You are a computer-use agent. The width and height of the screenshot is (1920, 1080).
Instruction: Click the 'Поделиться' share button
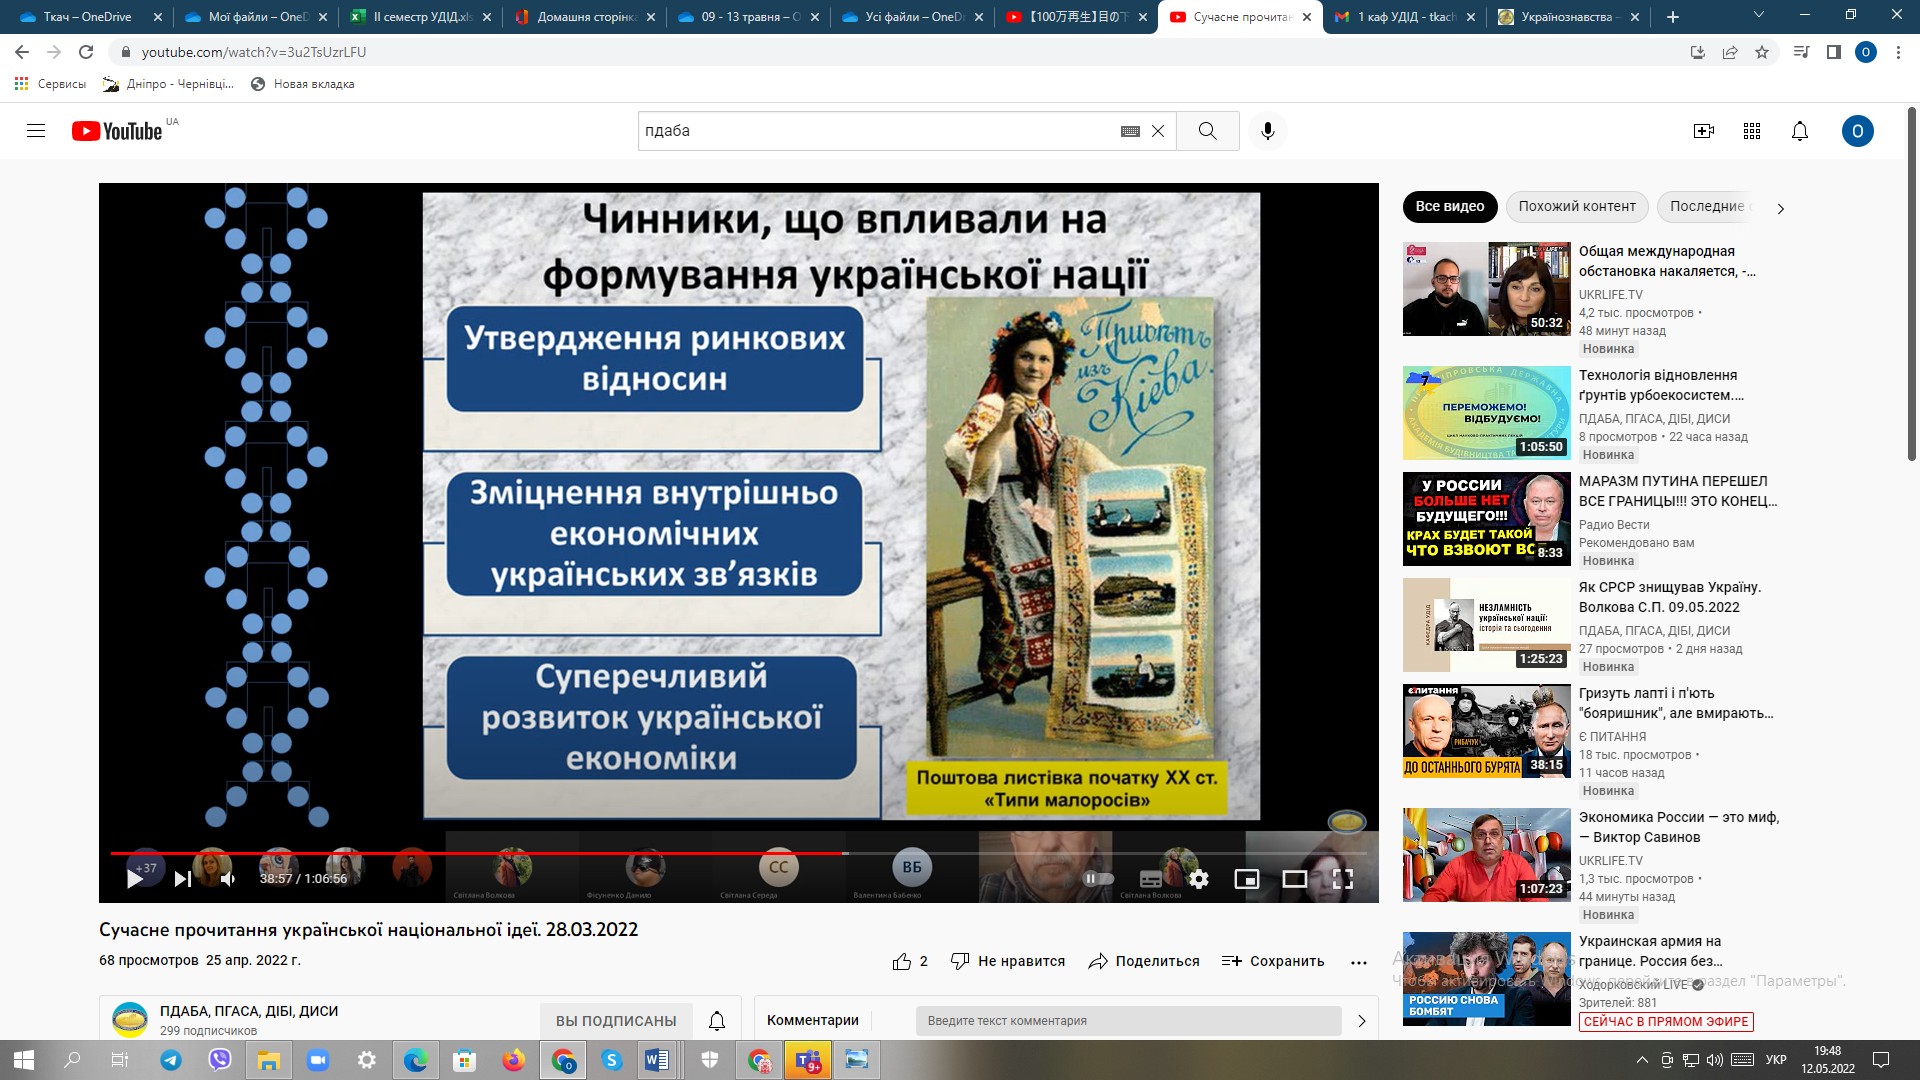point(1144,961)
